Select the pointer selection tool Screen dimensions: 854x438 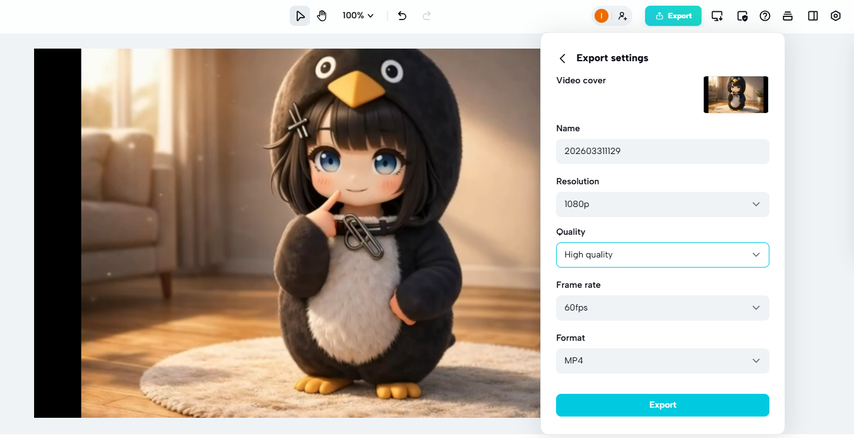coord(300,16)
